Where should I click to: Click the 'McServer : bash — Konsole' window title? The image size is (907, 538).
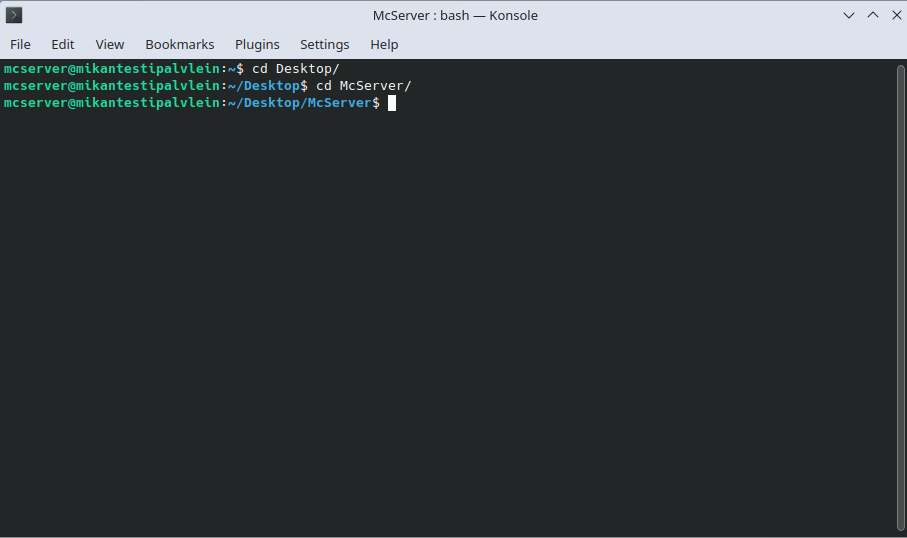[455, 15]
